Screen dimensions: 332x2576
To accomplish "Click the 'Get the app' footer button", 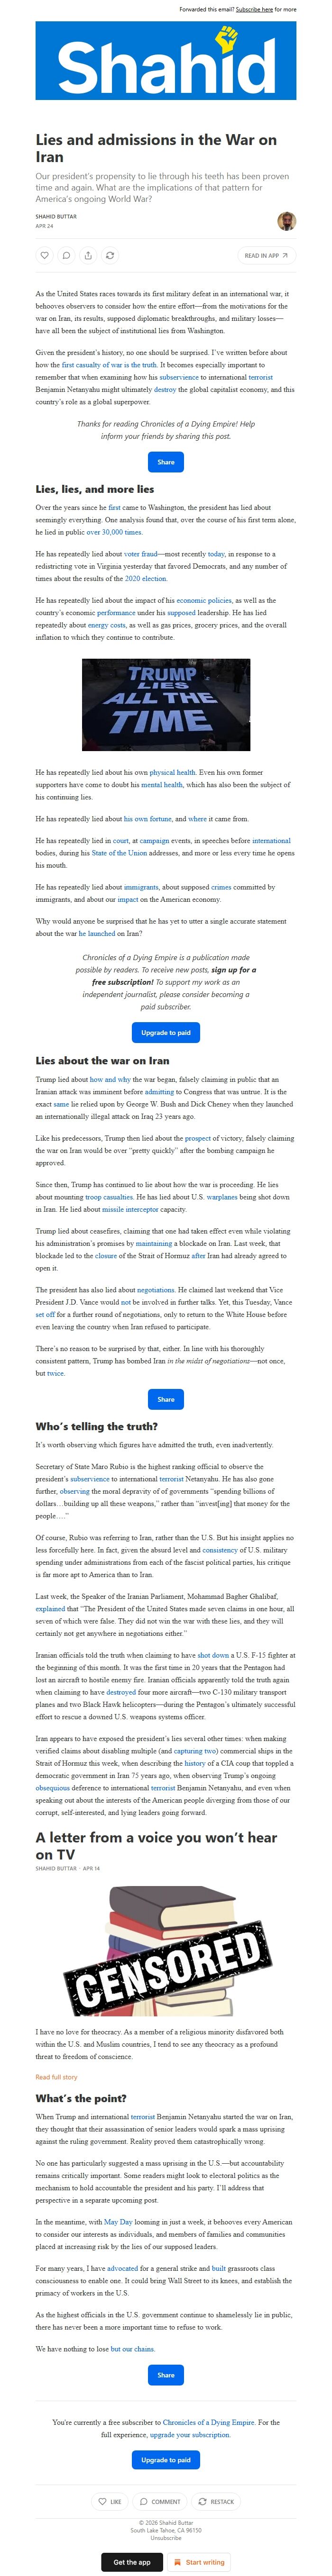I will point(129,2561).
